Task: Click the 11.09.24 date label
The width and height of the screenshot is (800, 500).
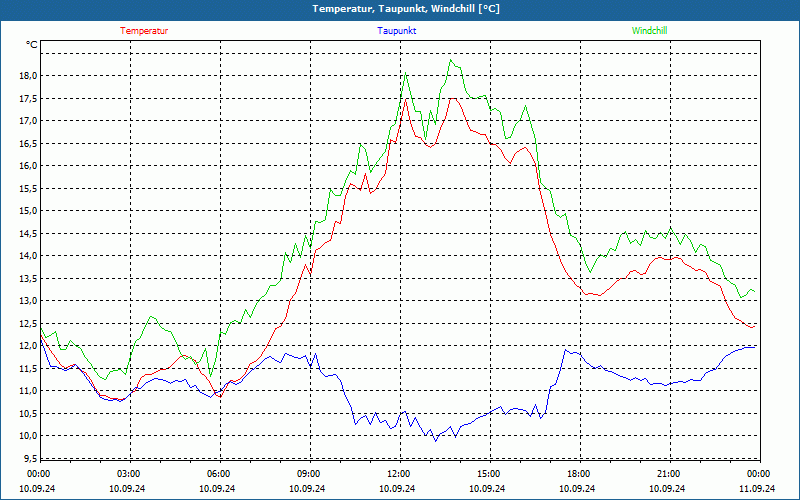Action: coord(758,489)
